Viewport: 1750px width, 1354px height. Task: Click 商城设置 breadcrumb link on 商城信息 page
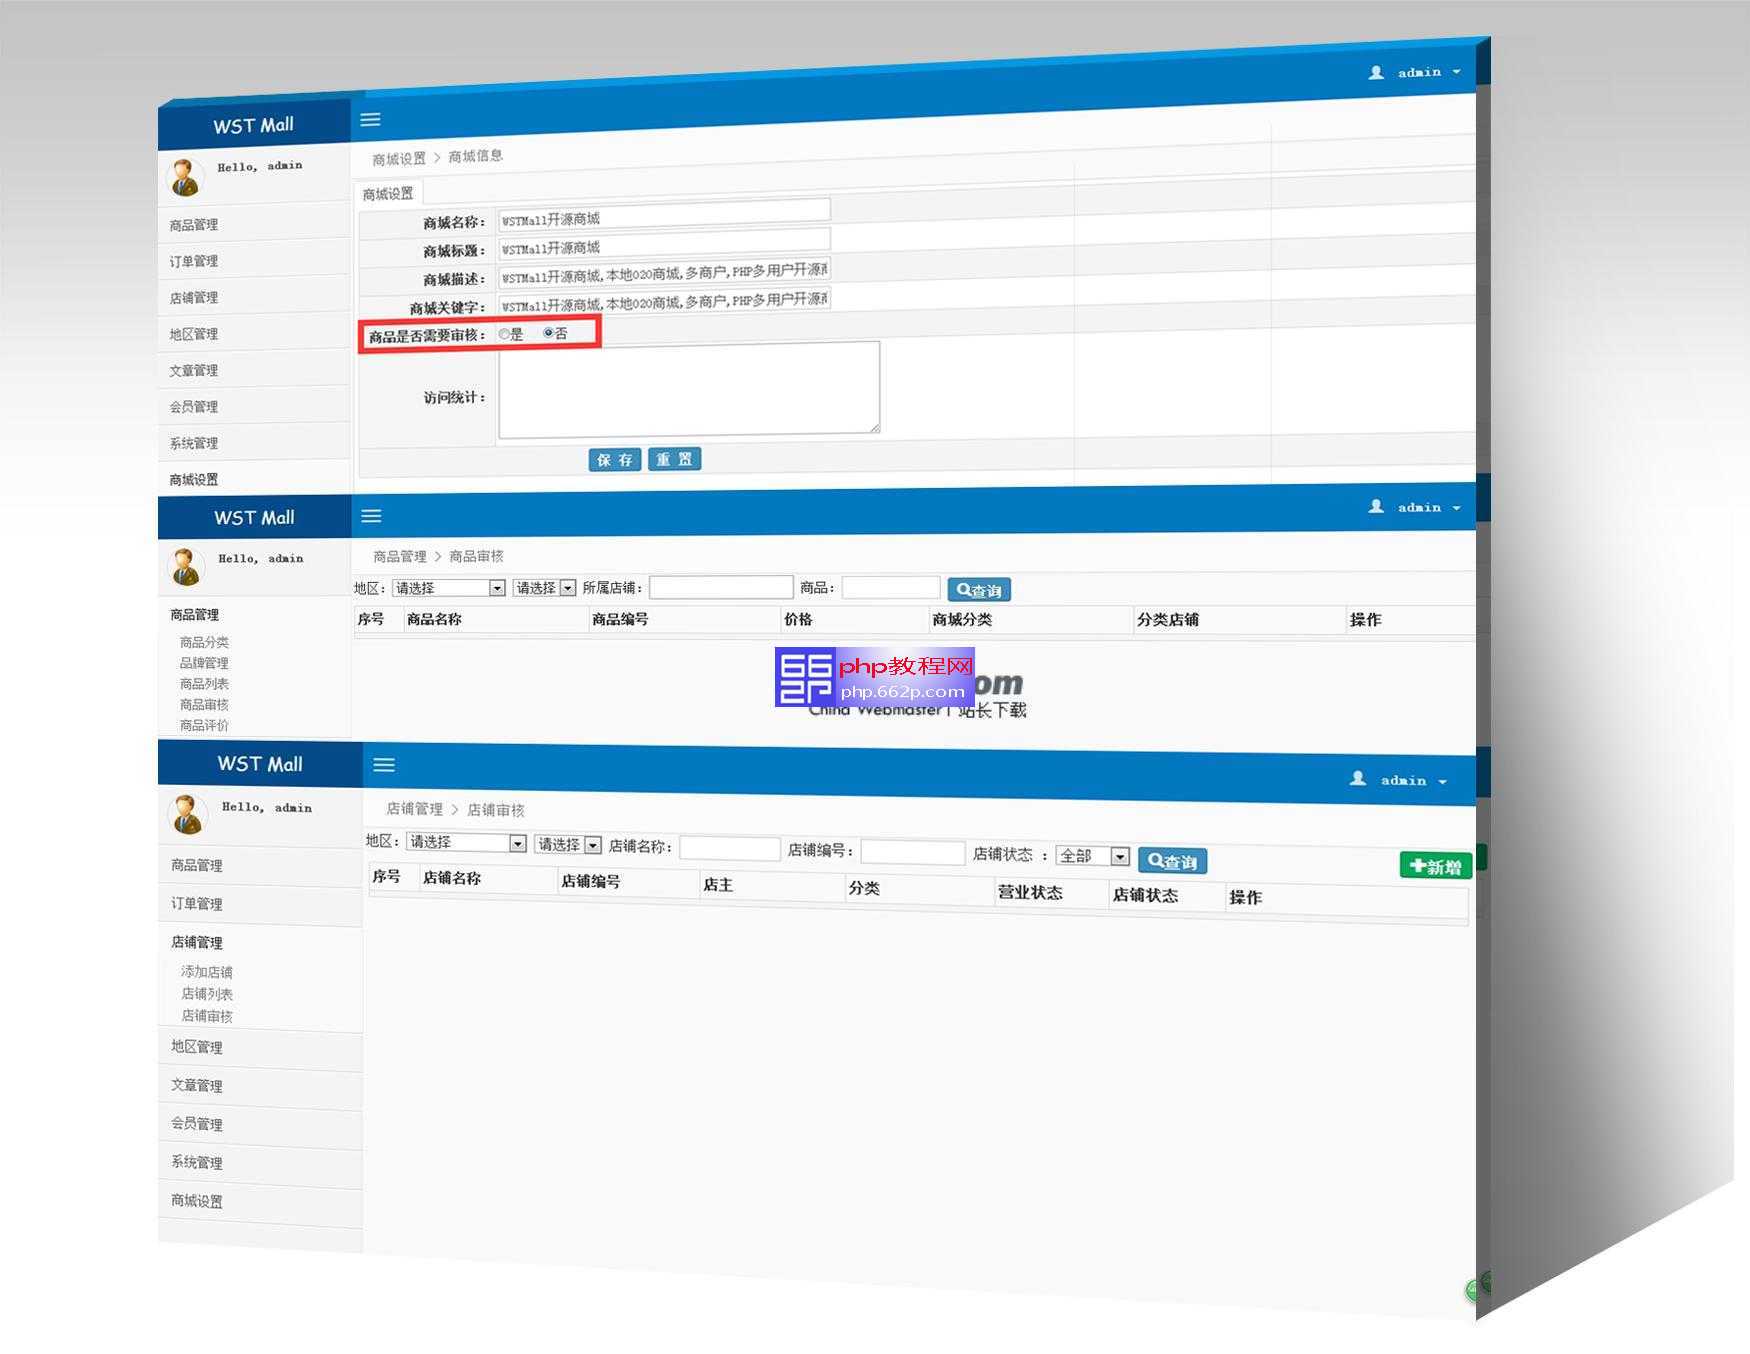399,159
